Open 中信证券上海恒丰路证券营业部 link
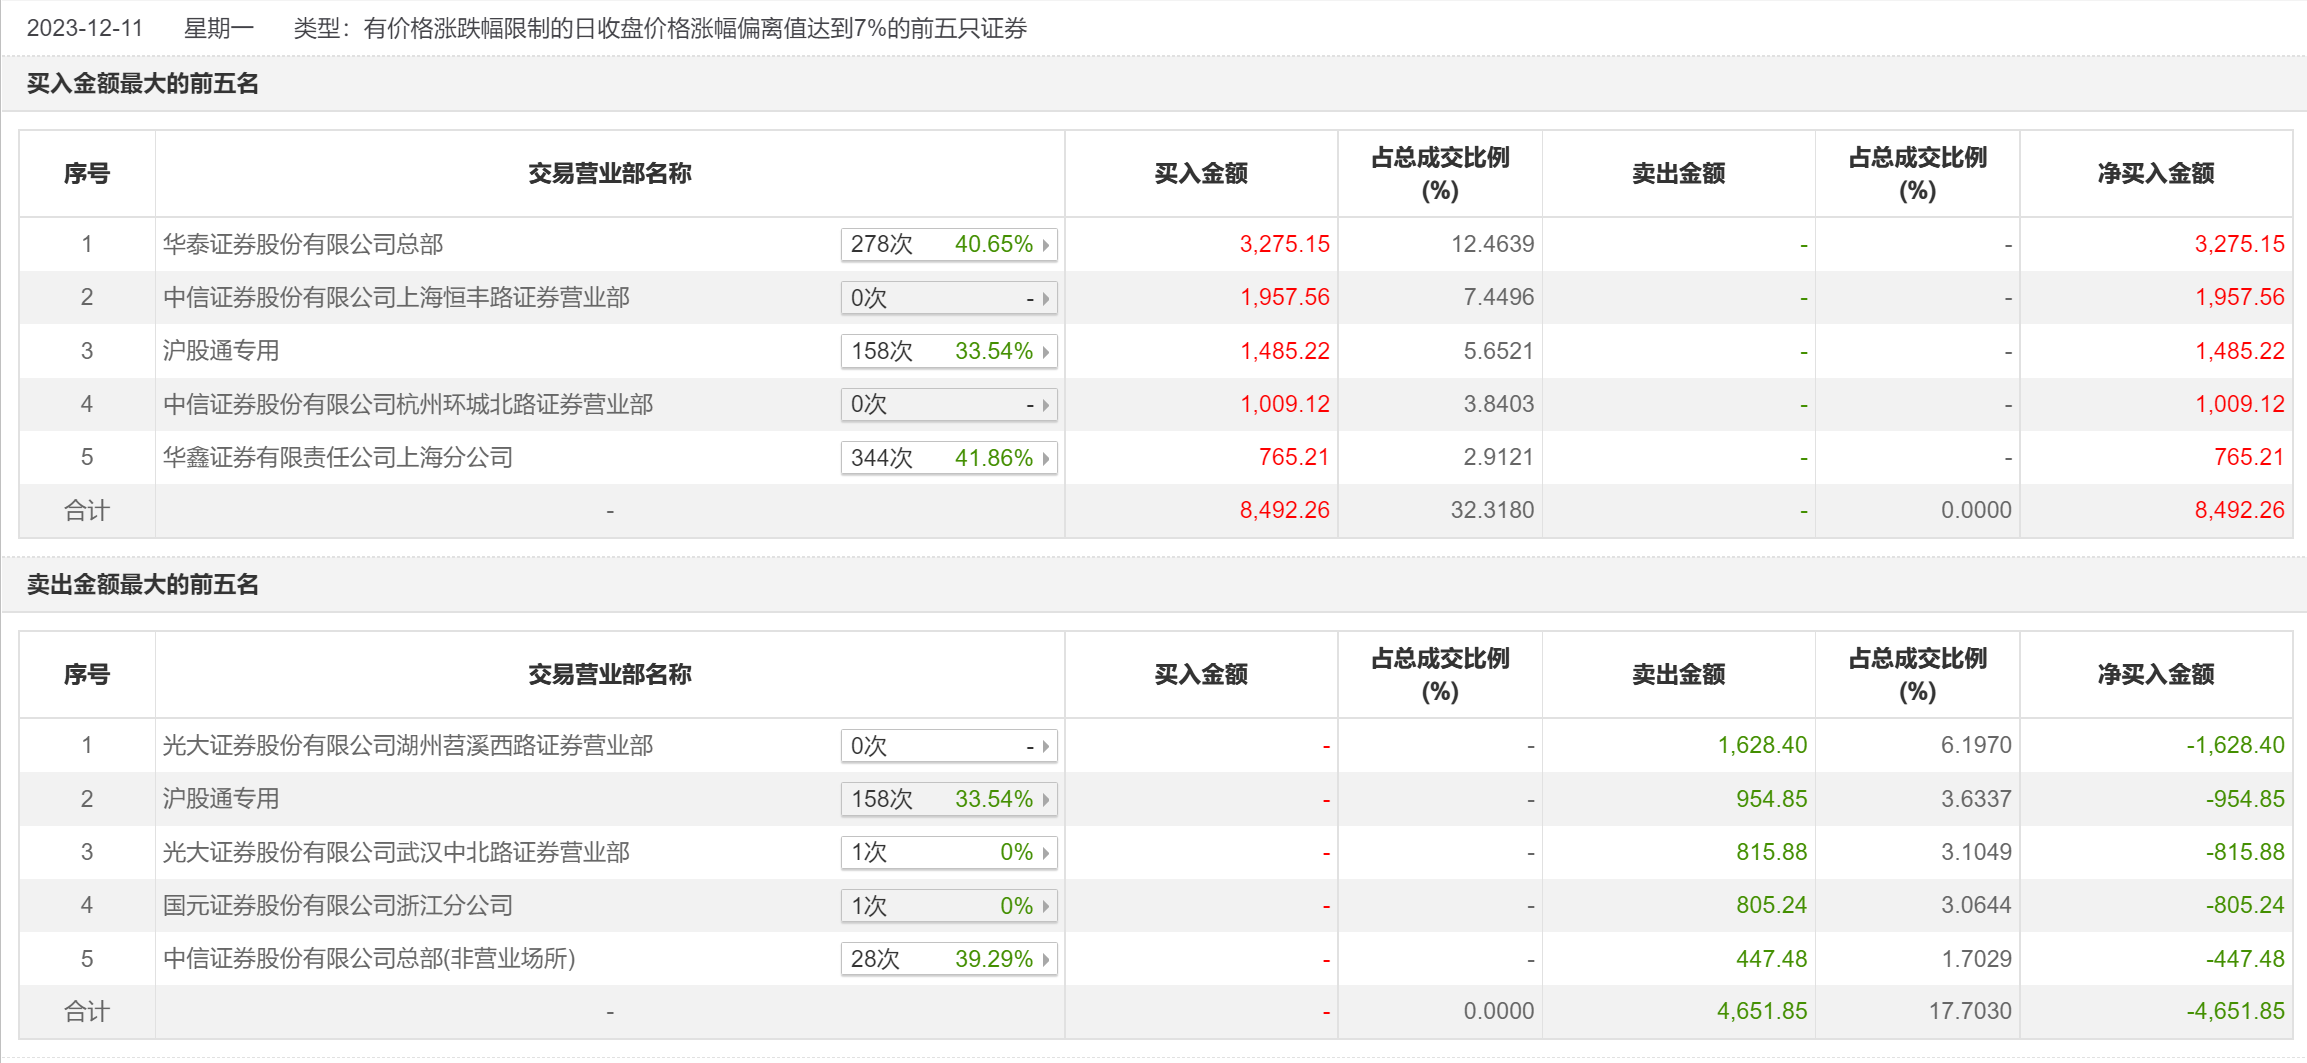Screen dimensions: 2307x1063 (x=396, y=297)
